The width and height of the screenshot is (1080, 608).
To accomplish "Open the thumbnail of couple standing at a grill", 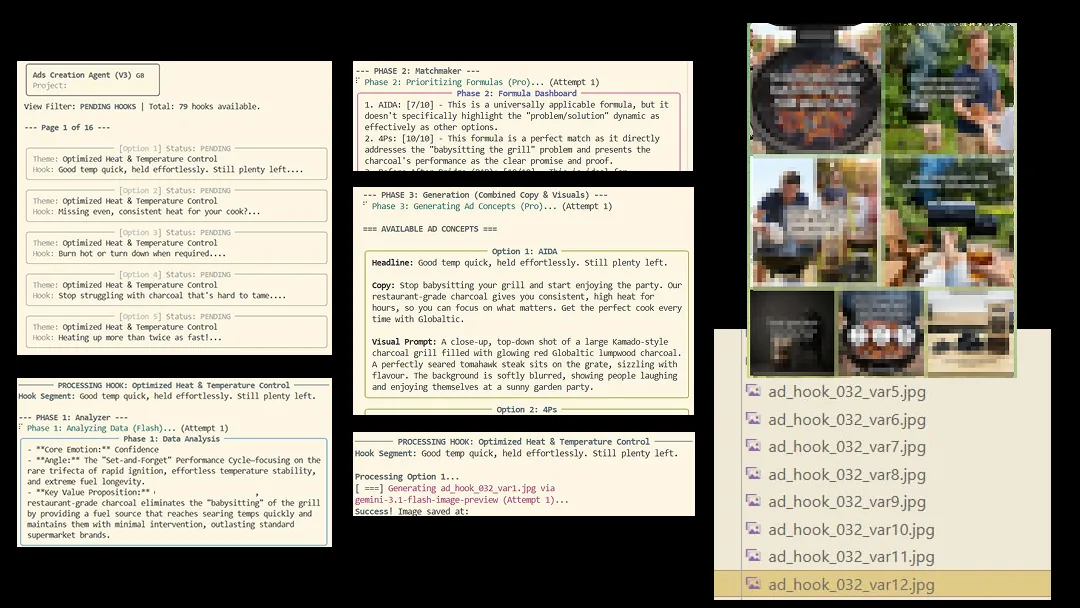I will (x=815, y=221).
